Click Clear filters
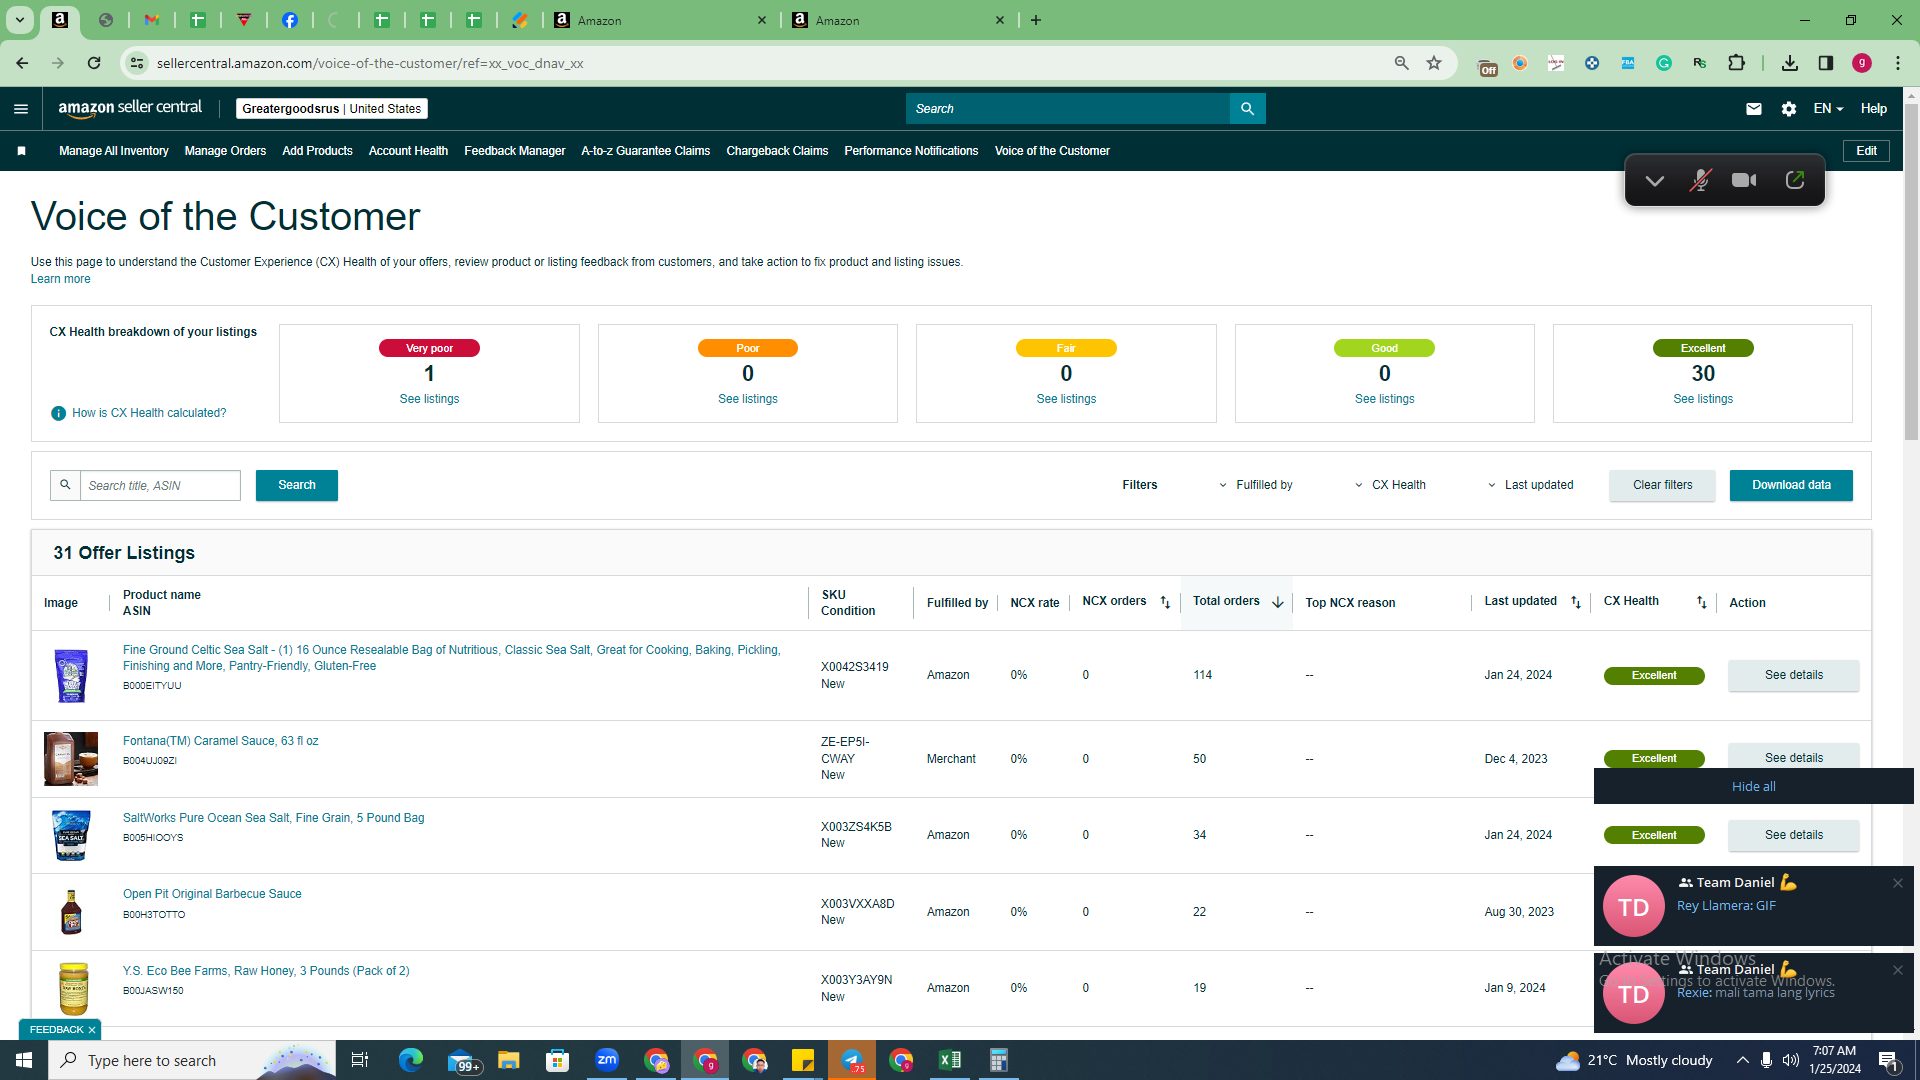Viewport: 1920px width, 1080px height. coord(1662,485)
